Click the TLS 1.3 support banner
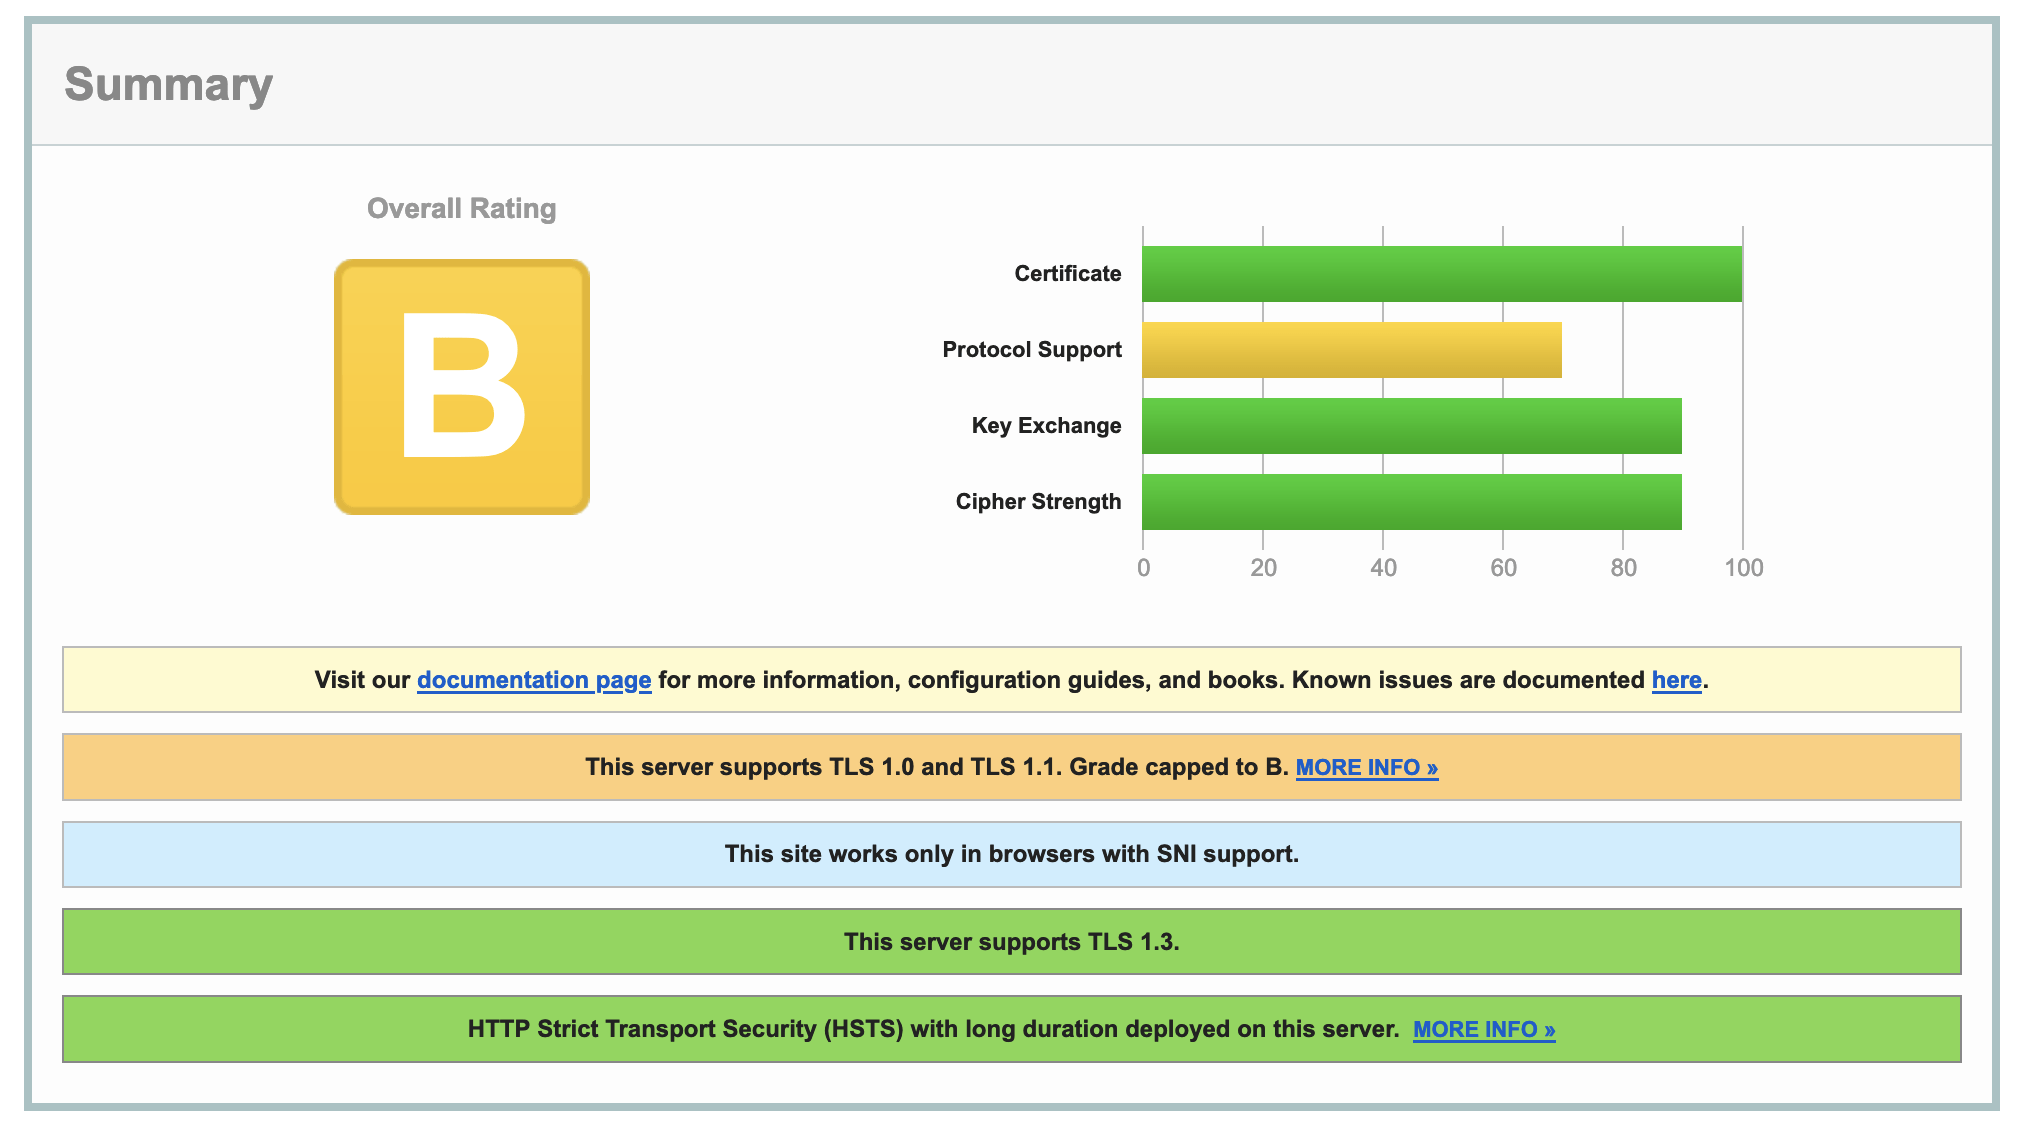The height and width of the screenshot is (1130, 2022). tap(1012, 942)
